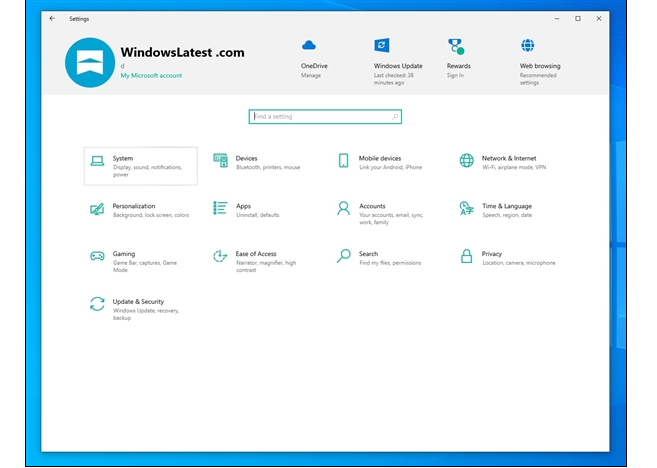657x468 pixels.
Task: Click Rewards Sign in text
Action: 455,75
